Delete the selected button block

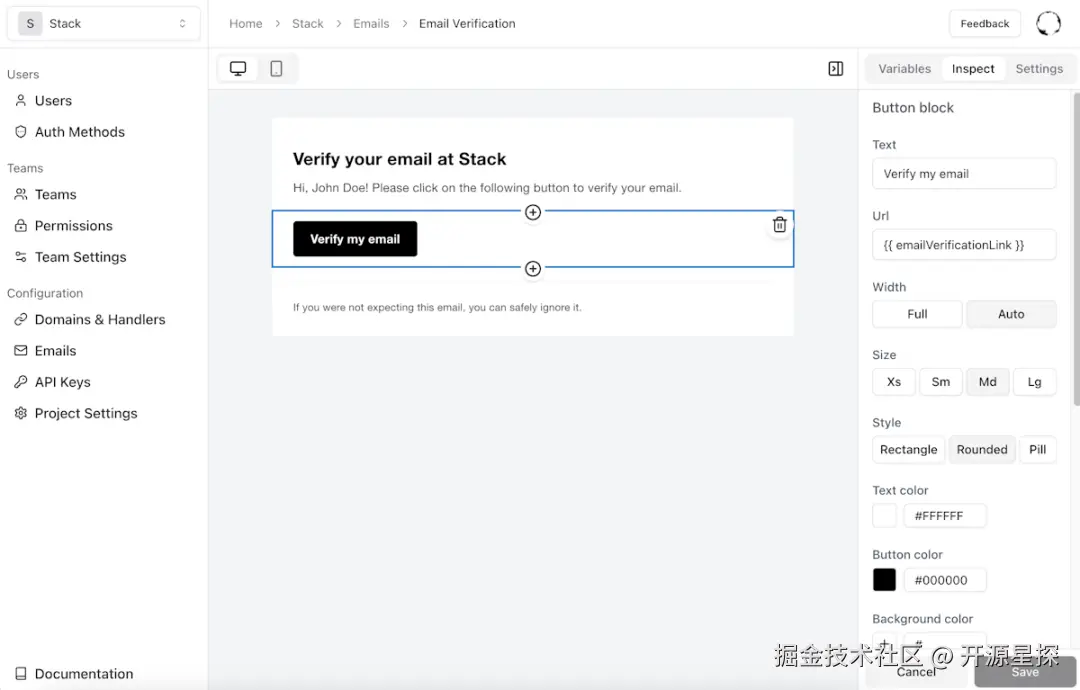point(780,224)
